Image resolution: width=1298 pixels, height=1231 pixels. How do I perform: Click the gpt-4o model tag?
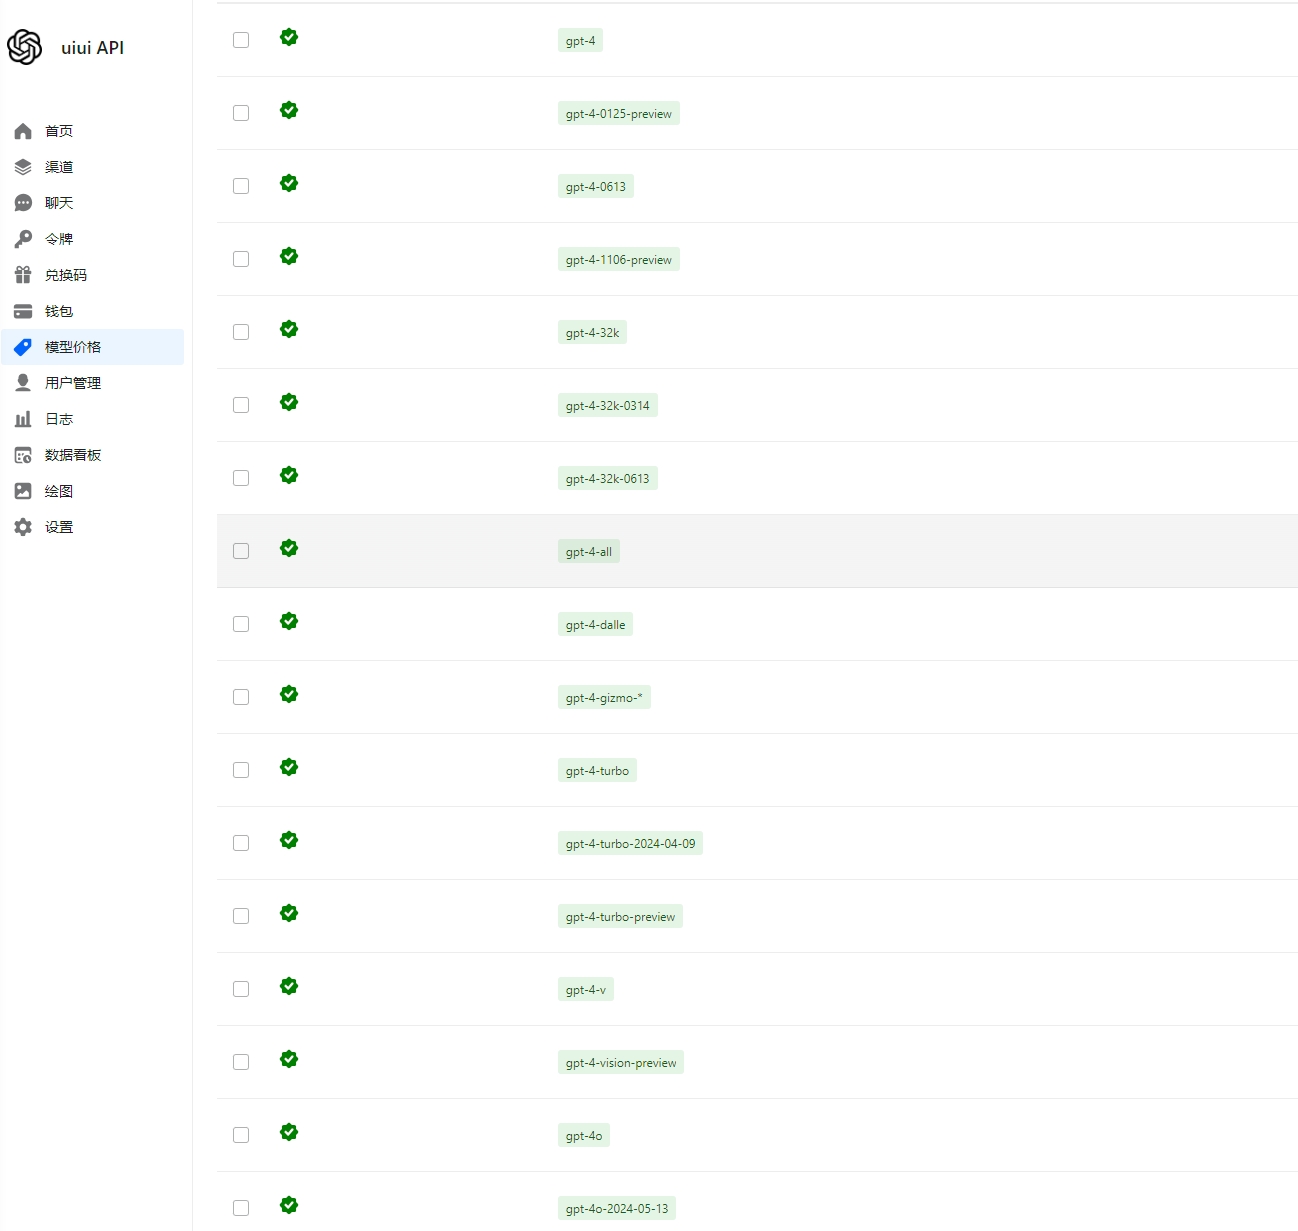584,1136
